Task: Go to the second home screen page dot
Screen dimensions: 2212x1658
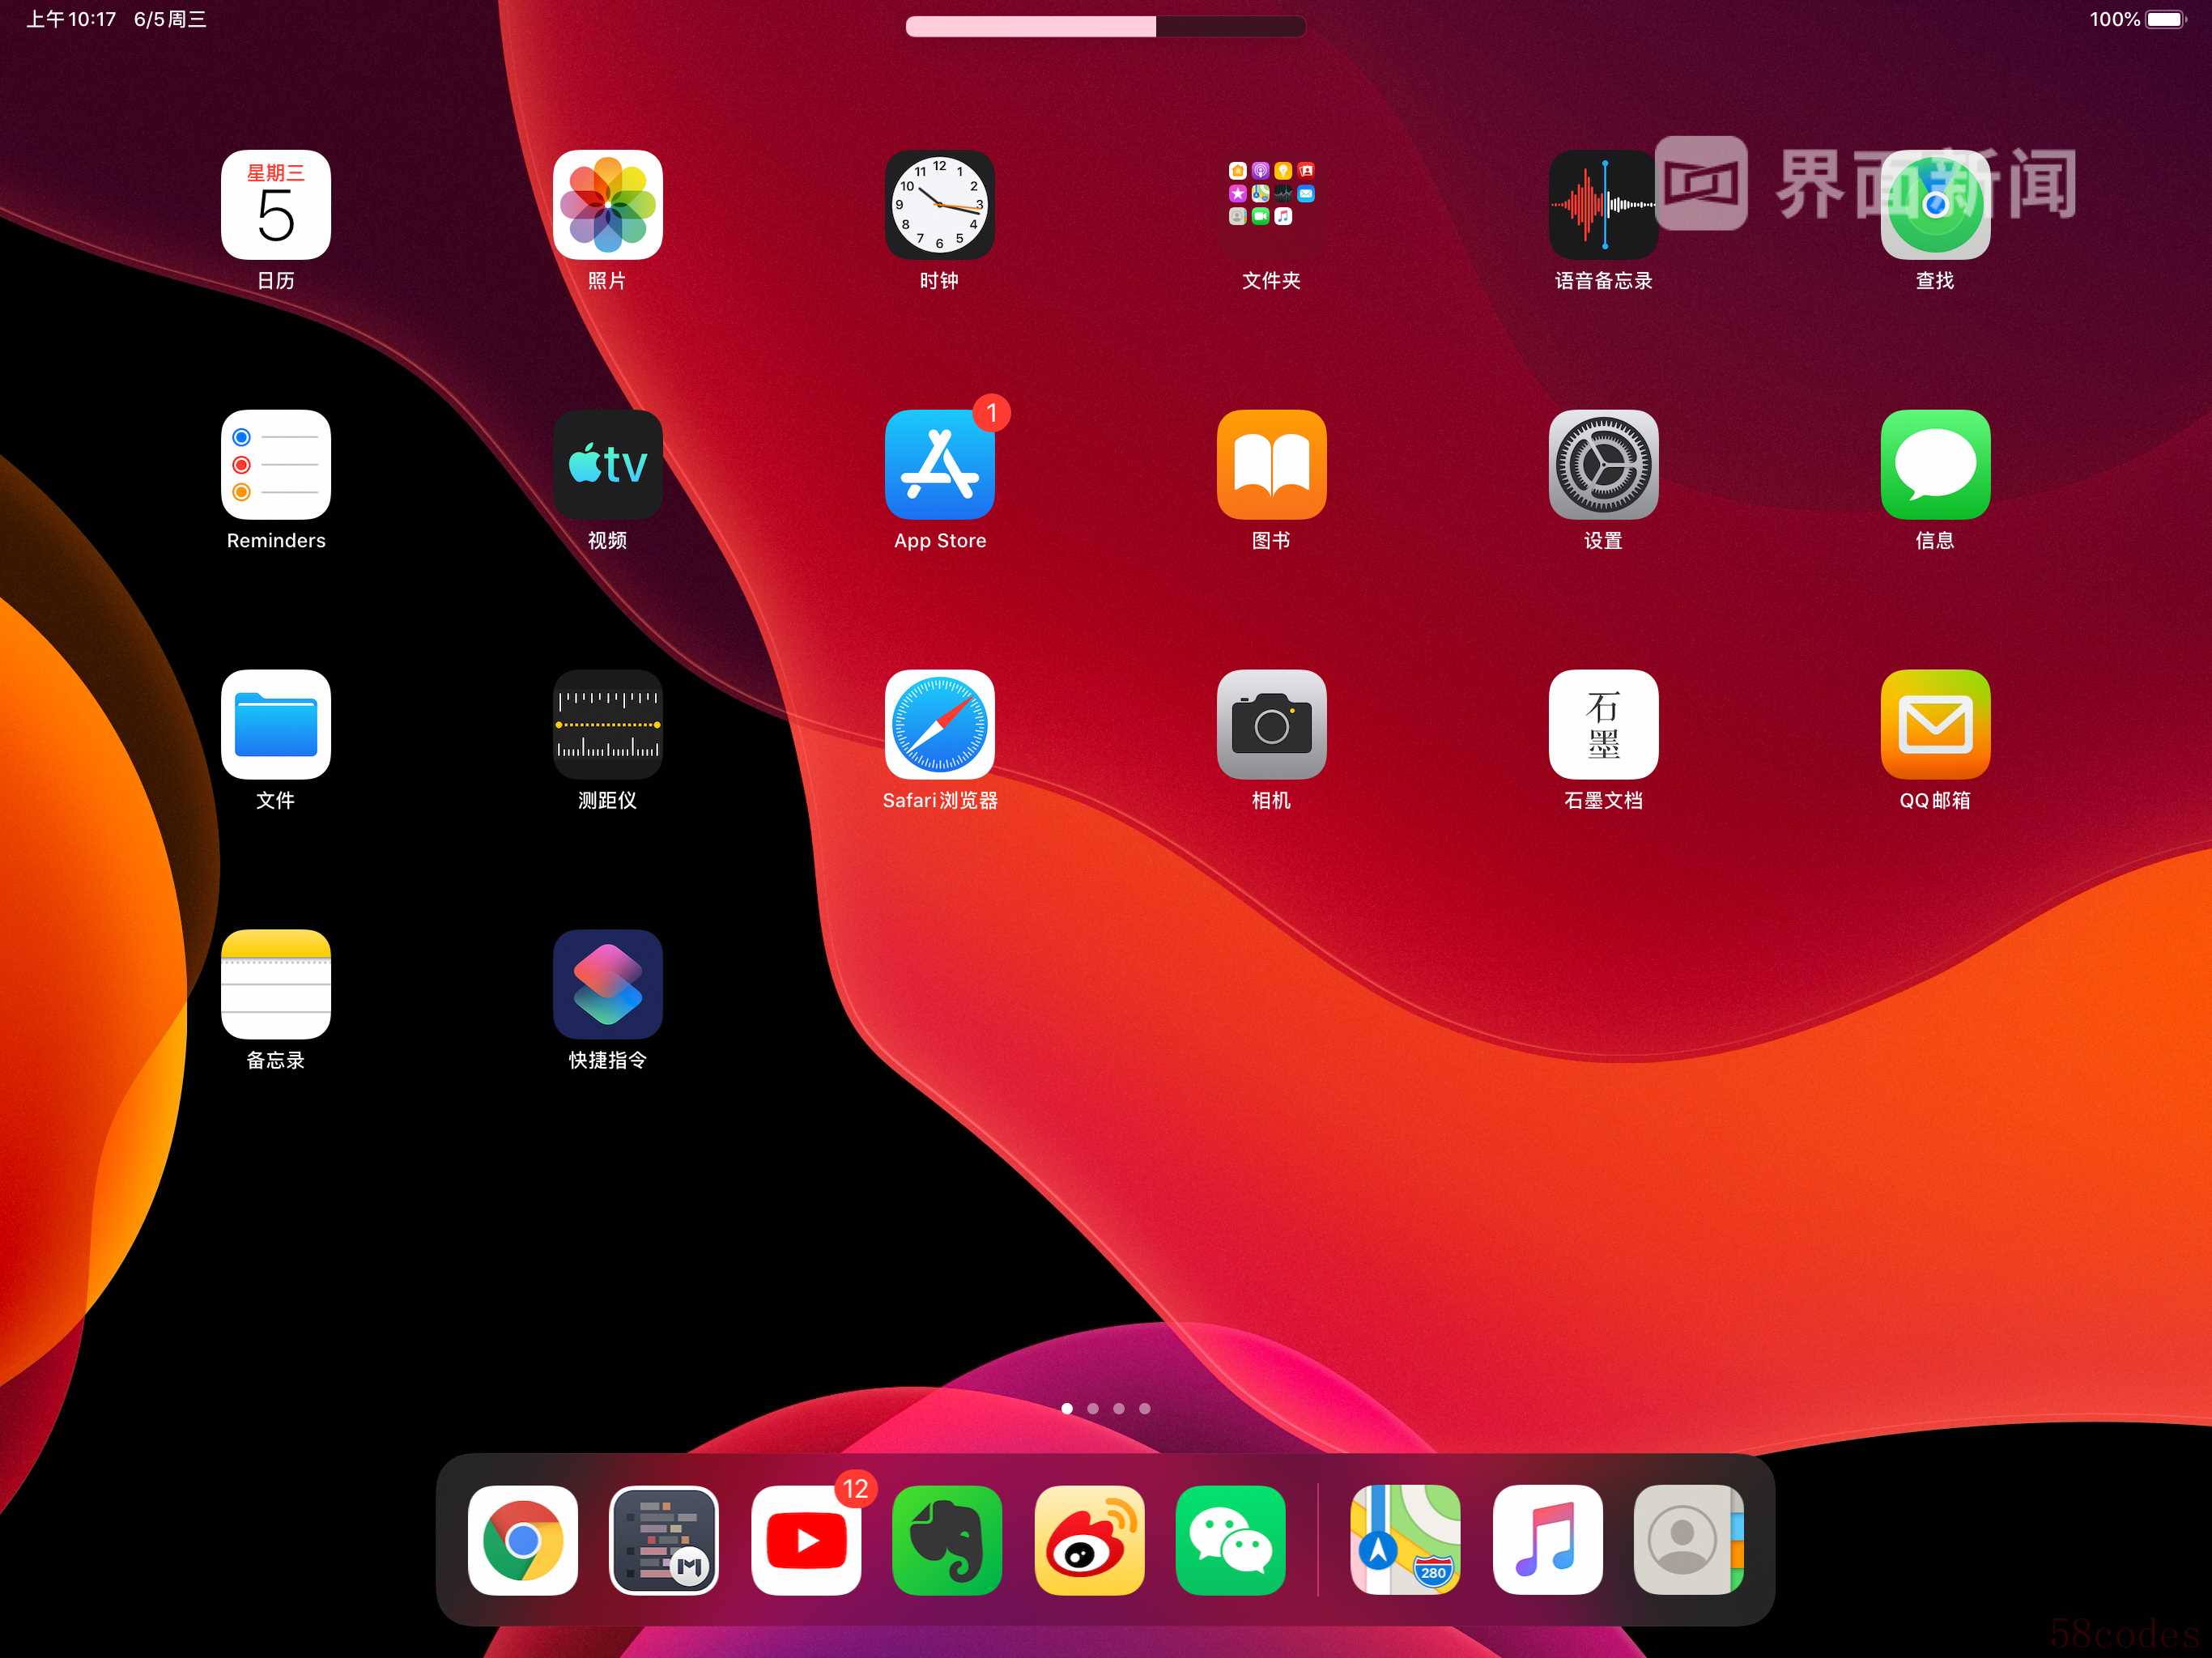Action: (x=1093, y=1408)
